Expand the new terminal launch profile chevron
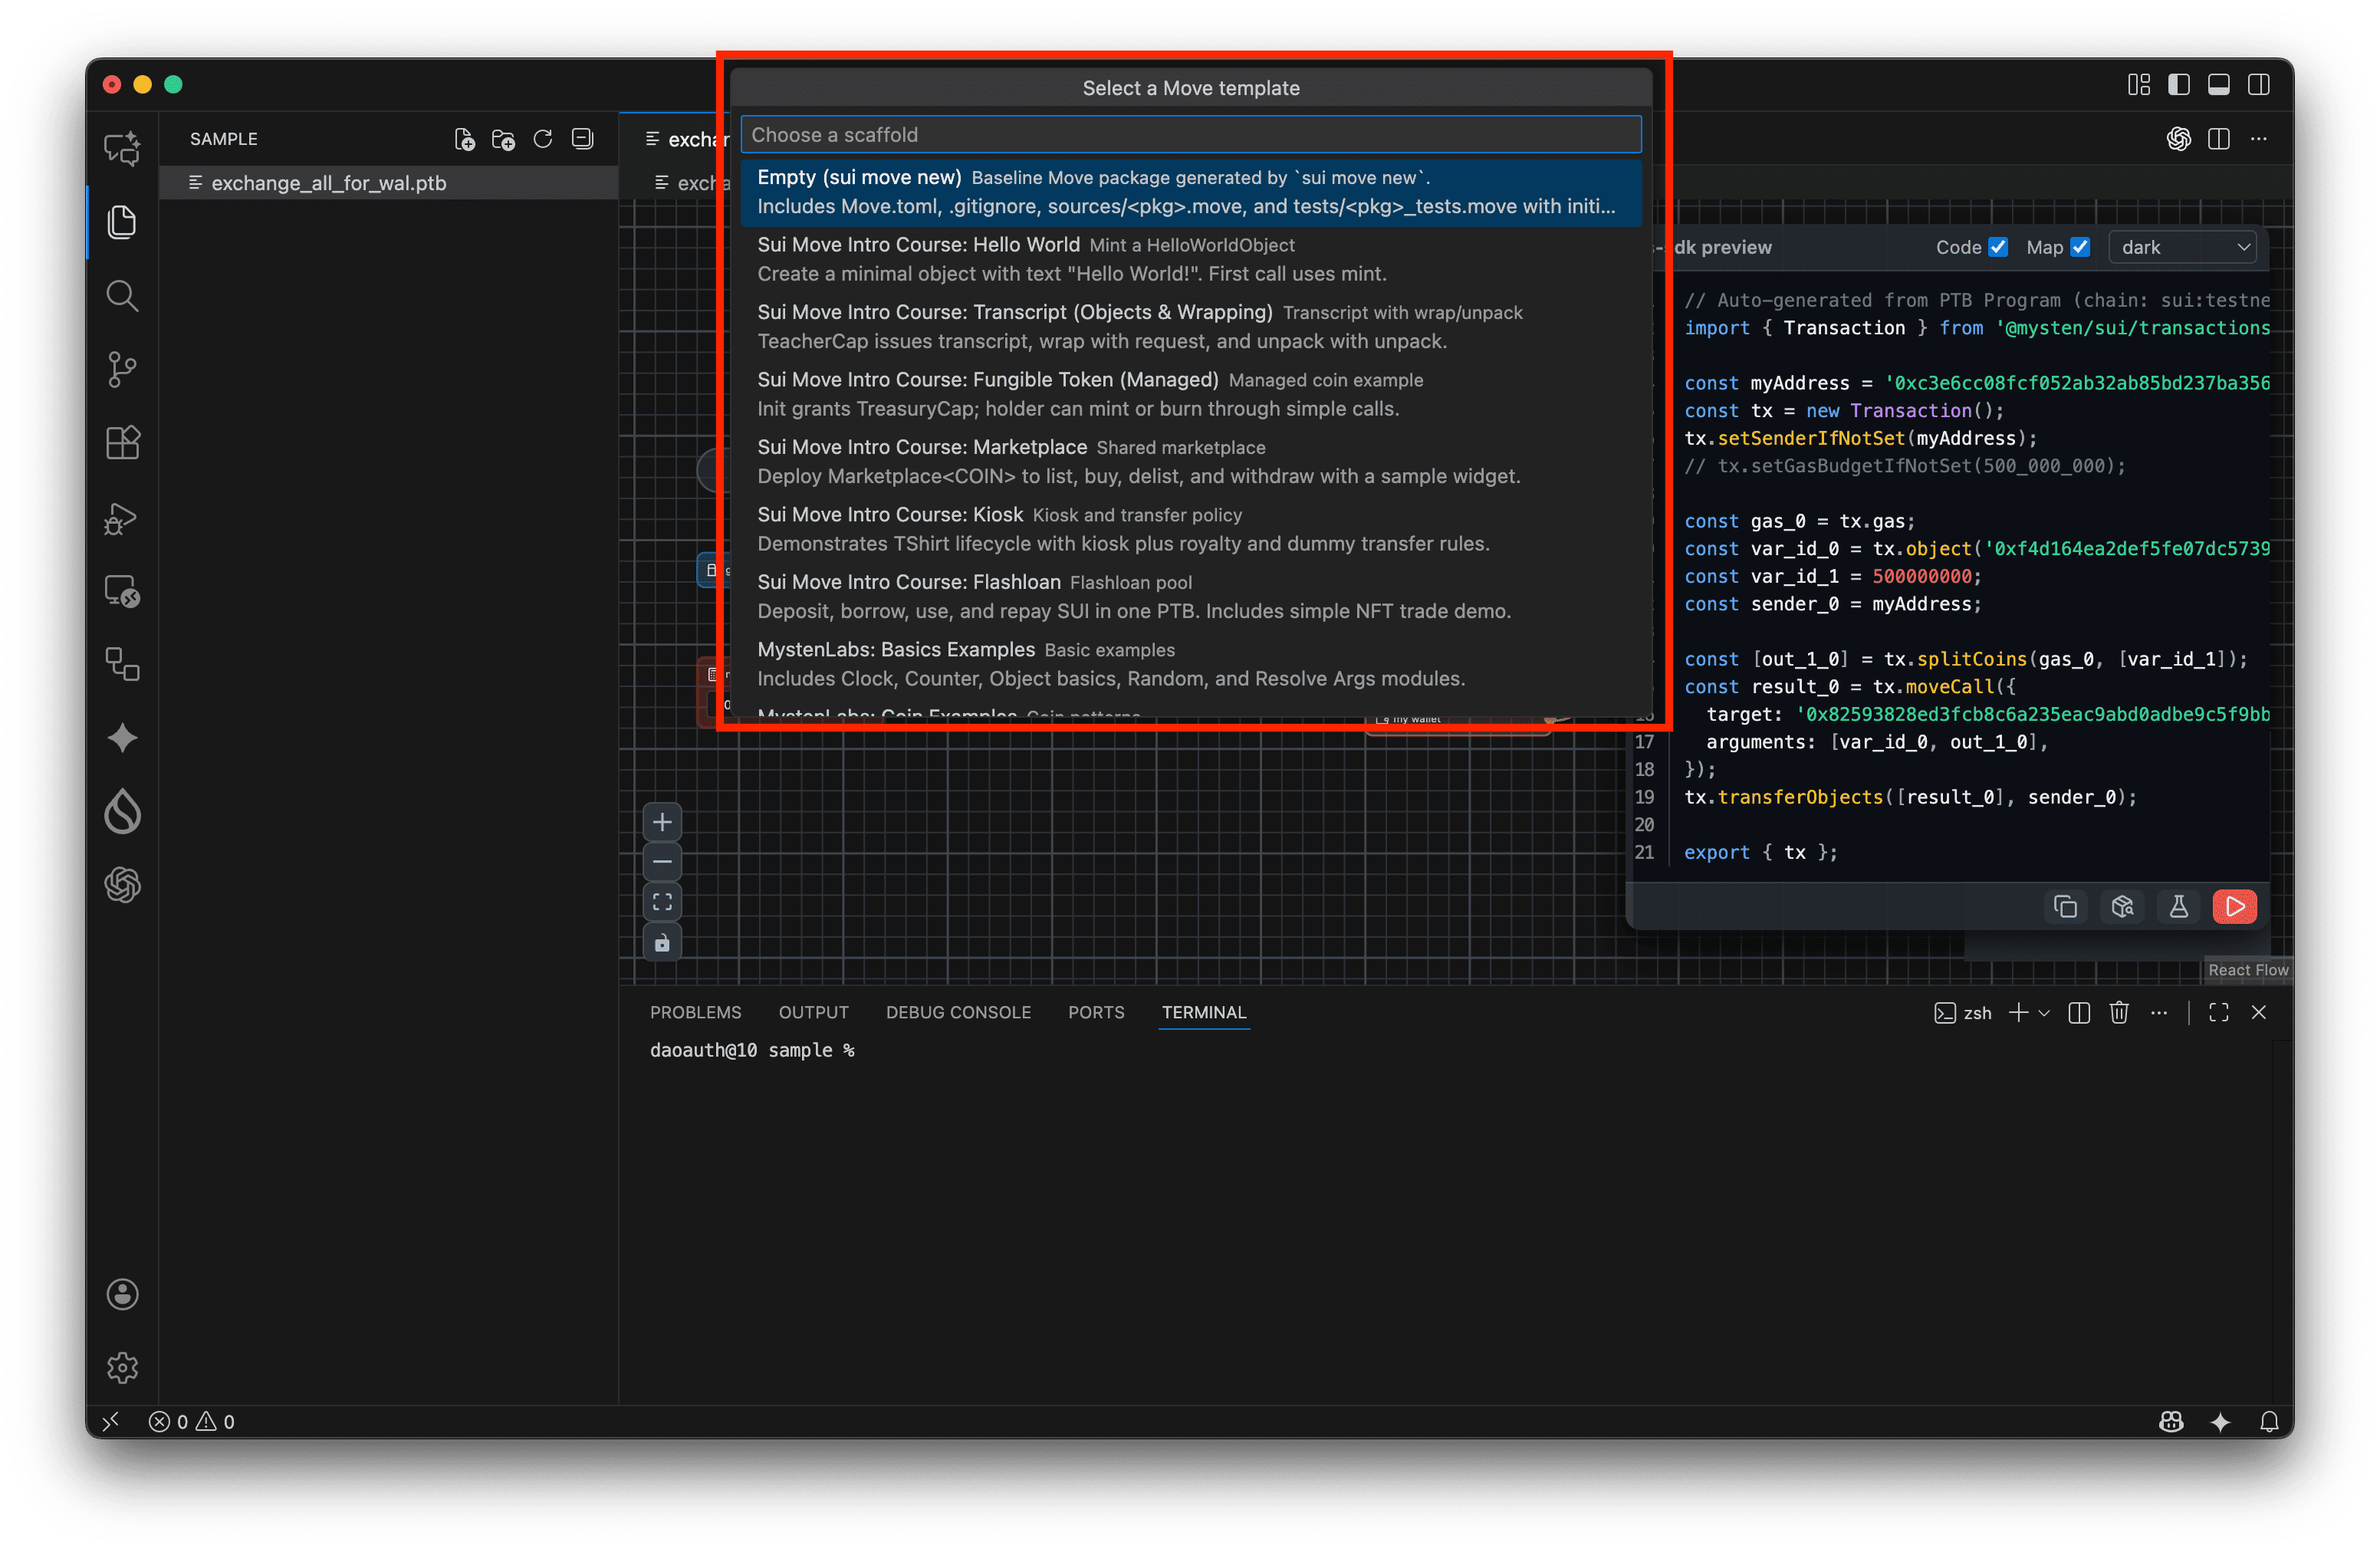The width and height of the screenshot is (2380, 1552). pyautogui.click(x=2044, y=1012)
